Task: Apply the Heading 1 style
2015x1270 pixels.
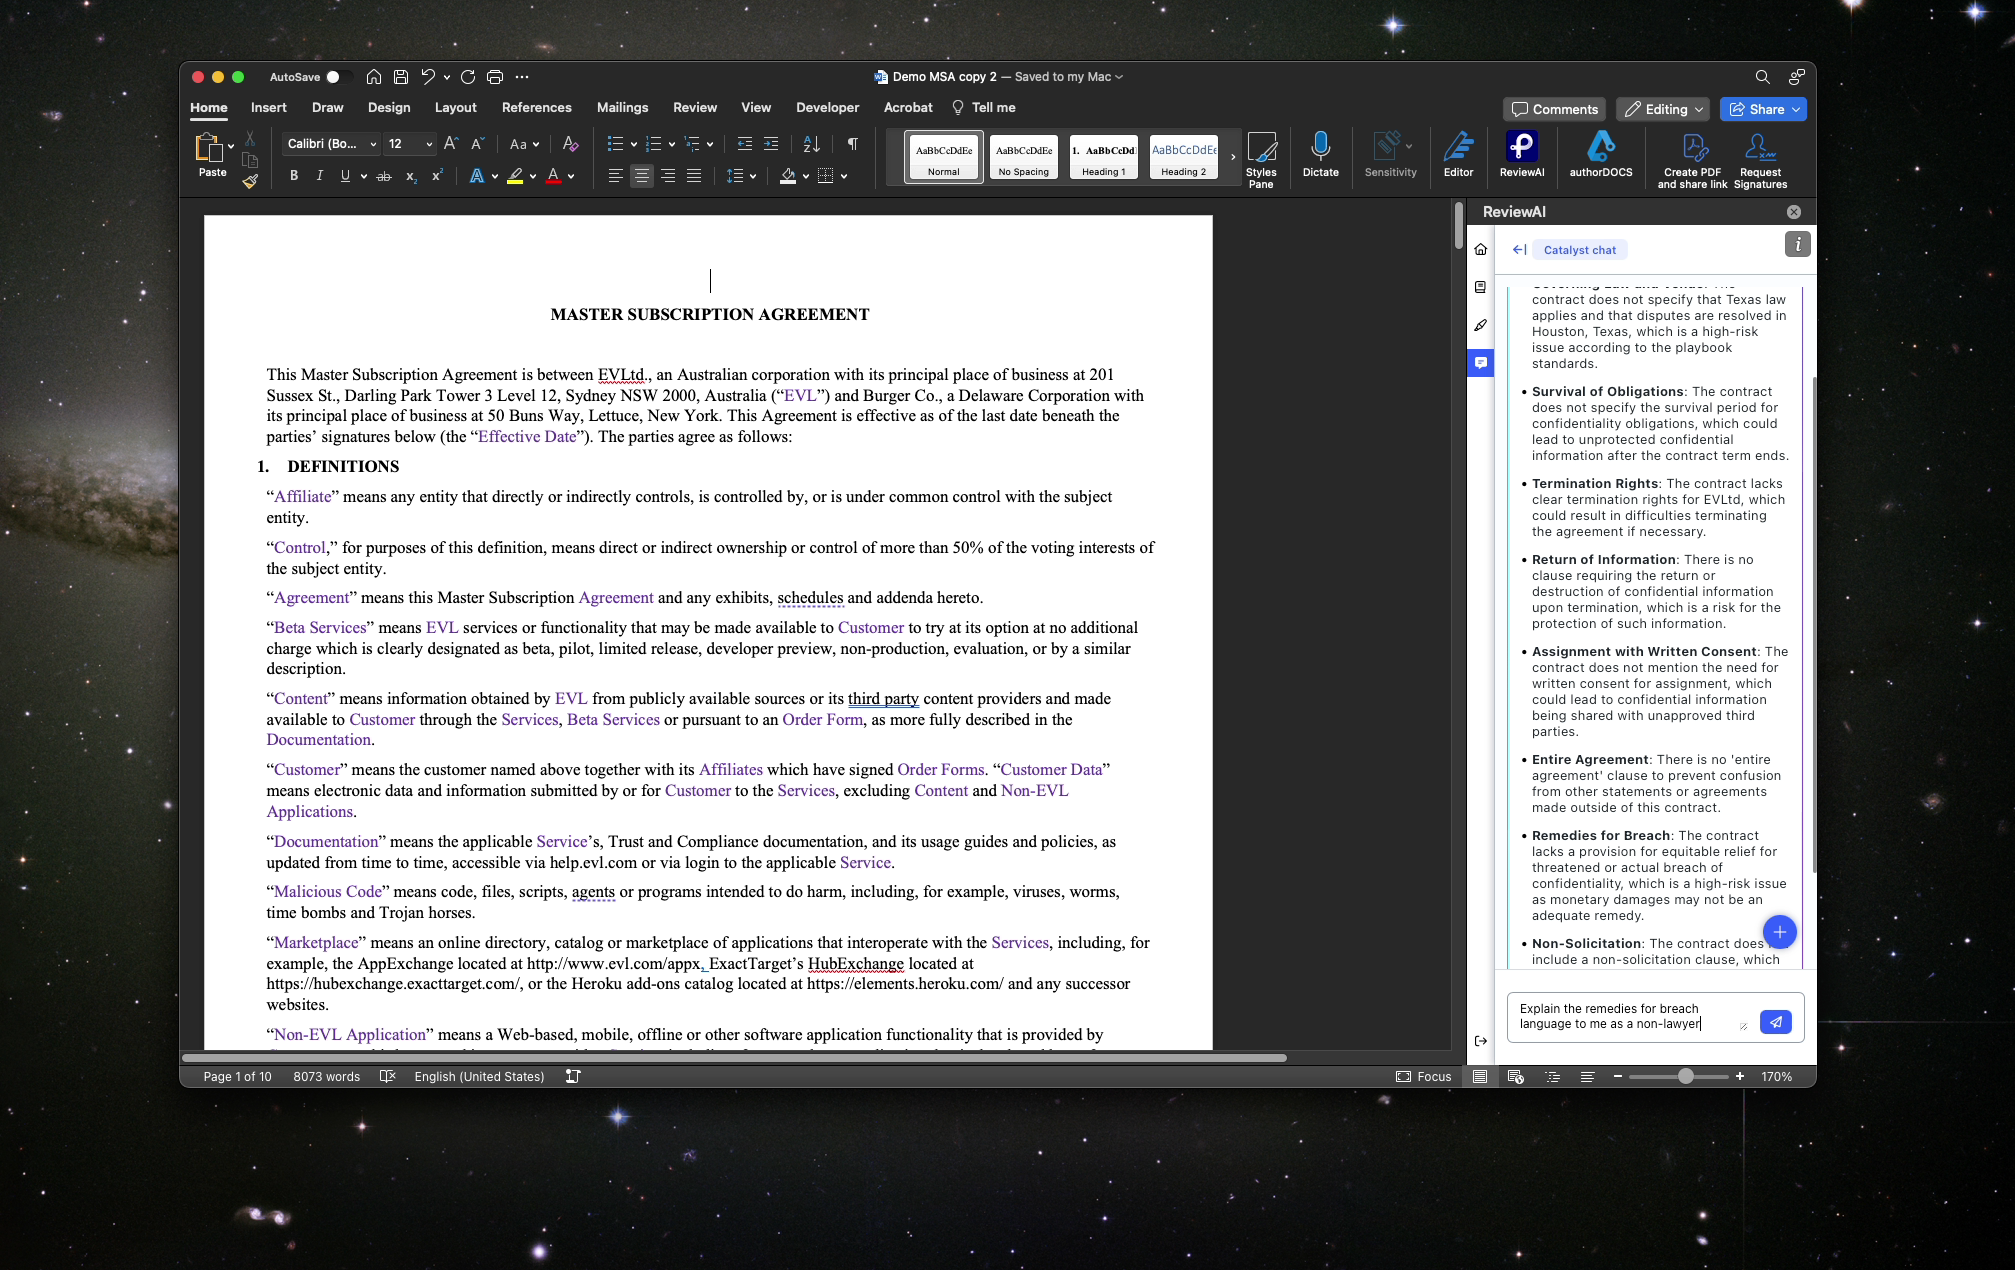Action: point(1103,157)
